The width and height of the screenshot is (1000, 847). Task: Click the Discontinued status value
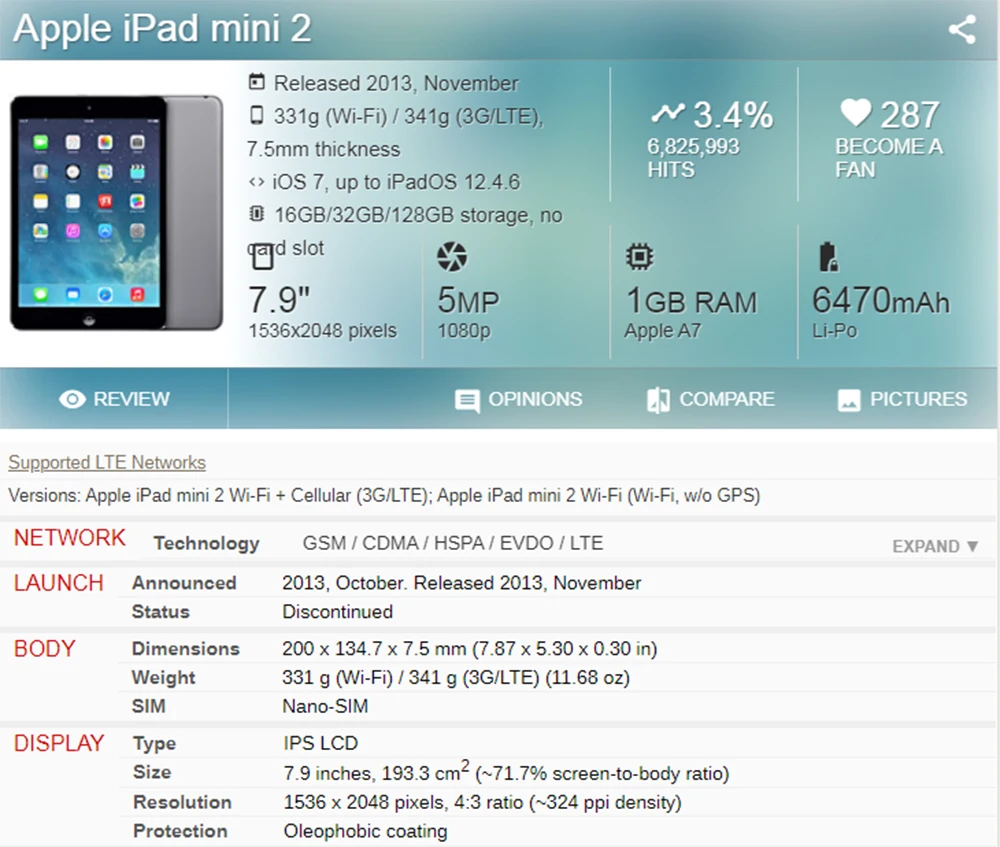[x=337, y=612]
